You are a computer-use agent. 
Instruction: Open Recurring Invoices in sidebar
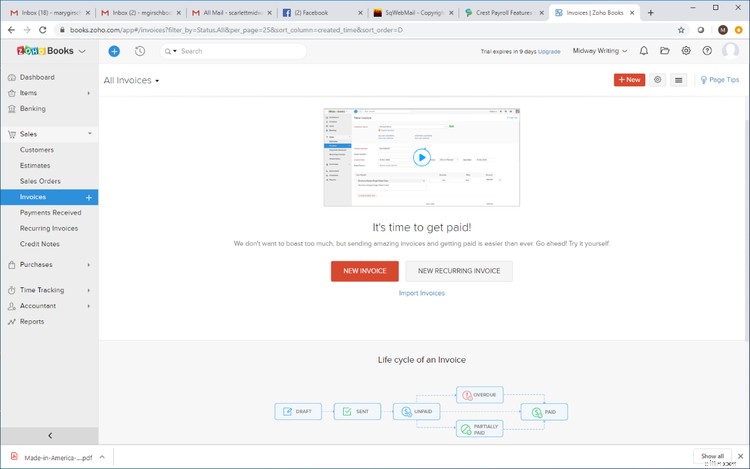[x=49, y=229]
